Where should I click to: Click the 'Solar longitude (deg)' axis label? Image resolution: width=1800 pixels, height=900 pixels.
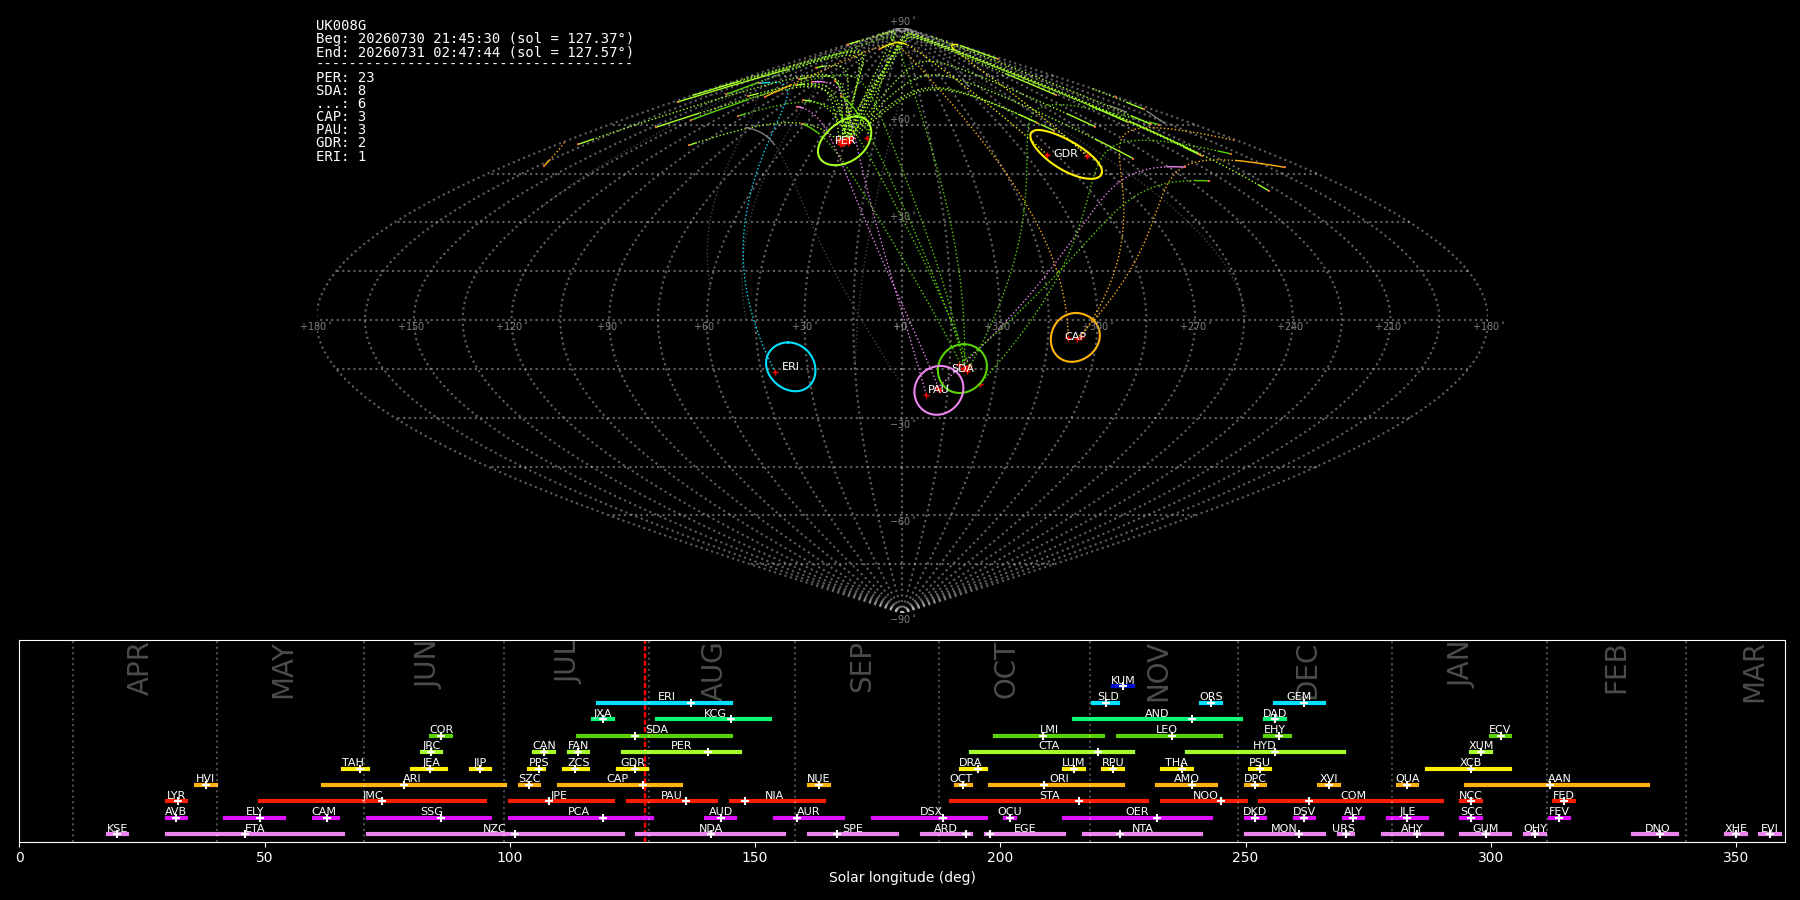902,877
